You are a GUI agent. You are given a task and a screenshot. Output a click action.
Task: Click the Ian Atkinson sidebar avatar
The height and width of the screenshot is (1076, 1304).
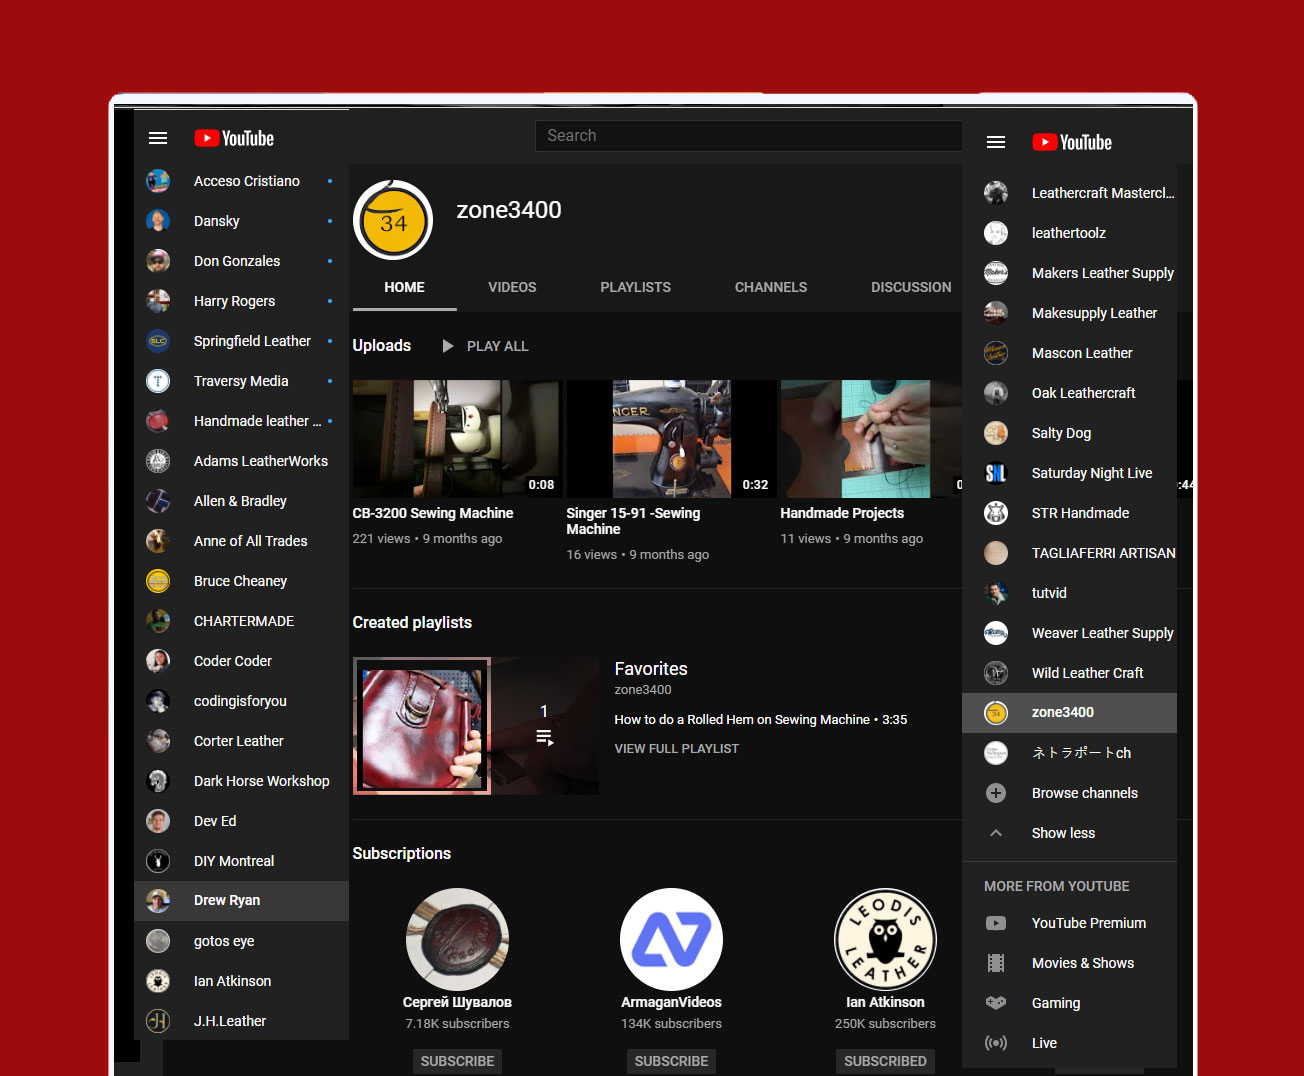coord(158,981)
